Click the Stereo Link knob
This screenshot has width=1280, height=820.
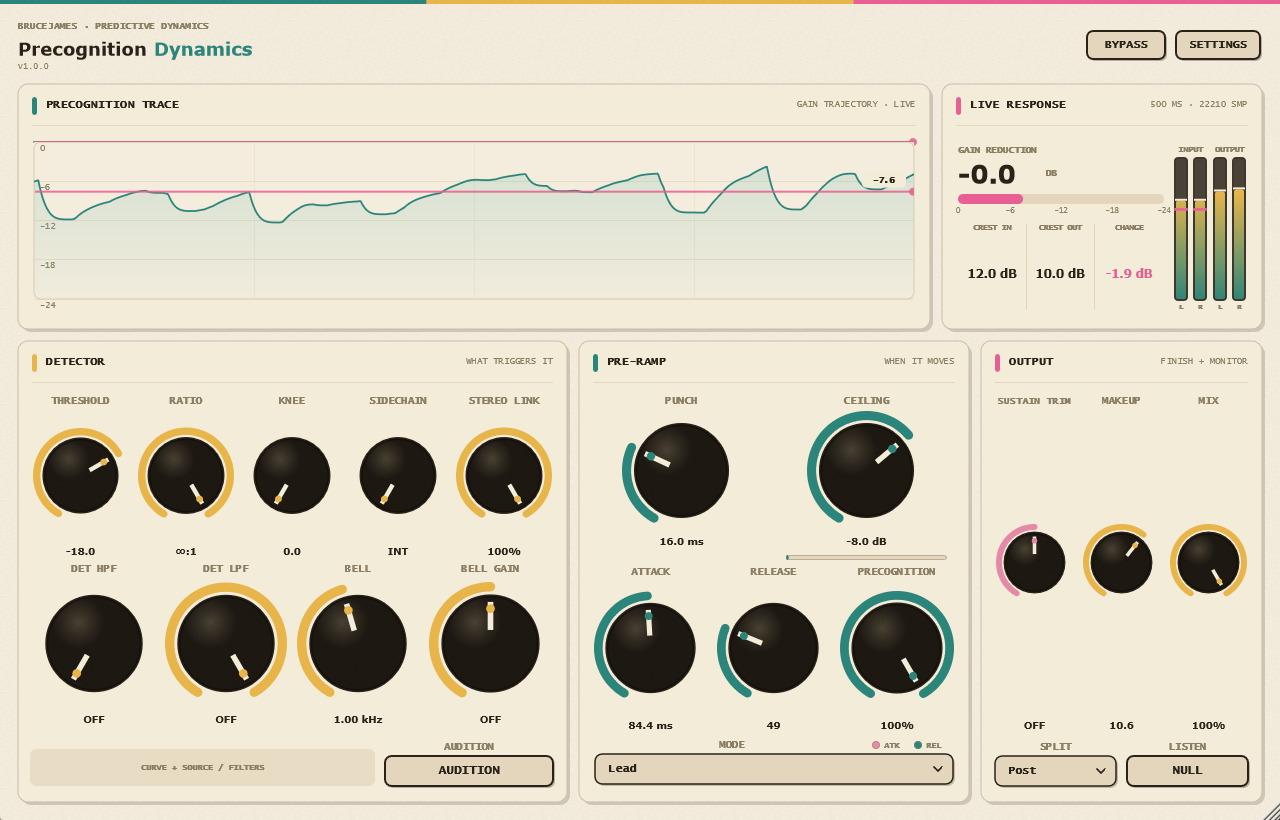(504, 475)
